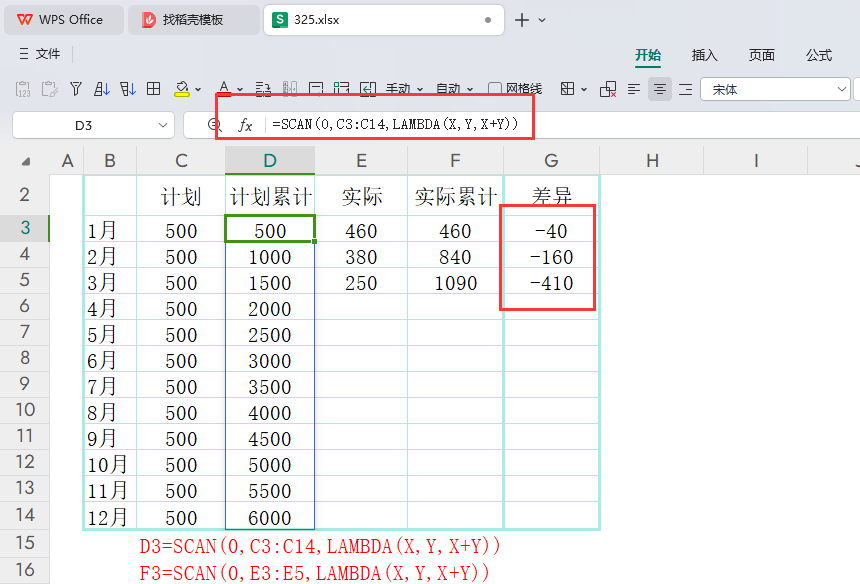The width and height of the screenshot is (860, 584).
Task: Select column D header
Action: [x=270, y=161]
